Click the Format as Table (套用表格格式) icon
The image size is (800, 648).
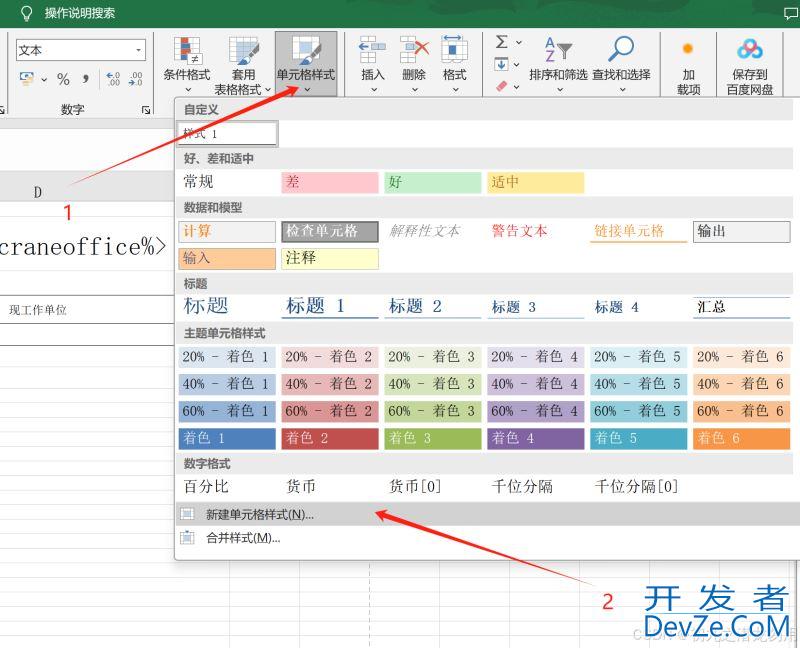pos(243,49)
